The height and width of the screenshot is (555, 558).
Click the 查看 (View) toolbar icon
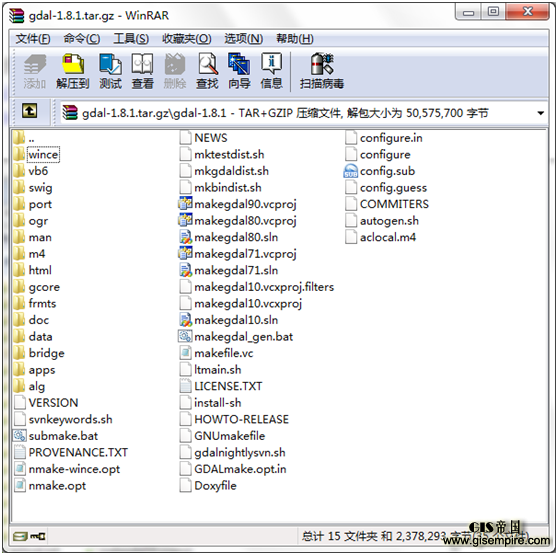[142, 71]
